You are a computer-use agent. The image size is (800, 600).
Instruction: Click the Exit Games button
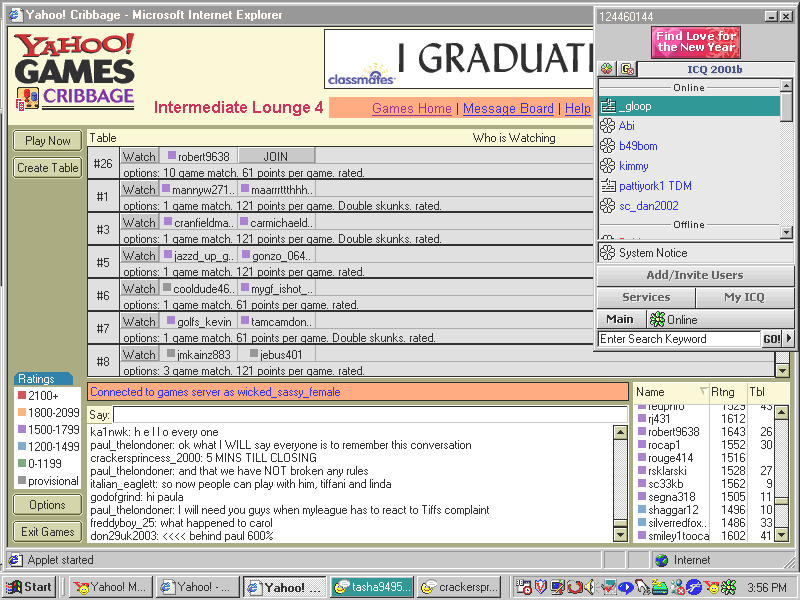click(47, 532)
